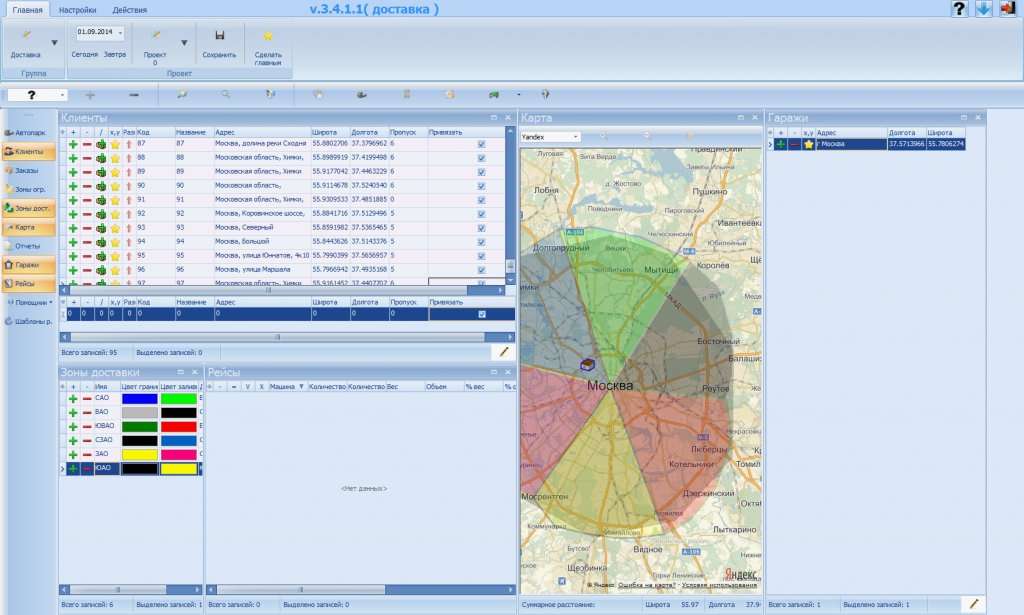Select Отчеты in the sidebar
1024x615 pixels.
tap(29, 246)
